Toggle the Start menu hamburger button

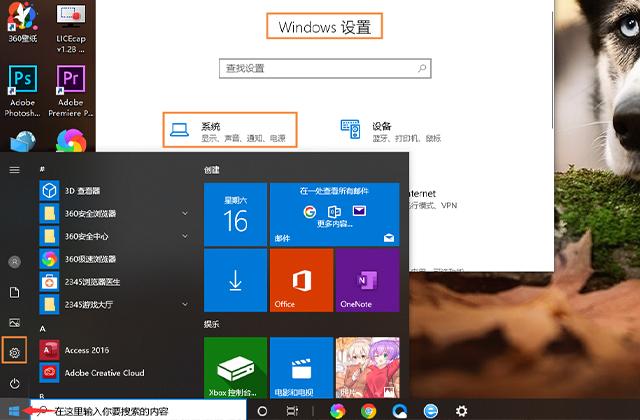pyautogui.click(x=15, y=170)
